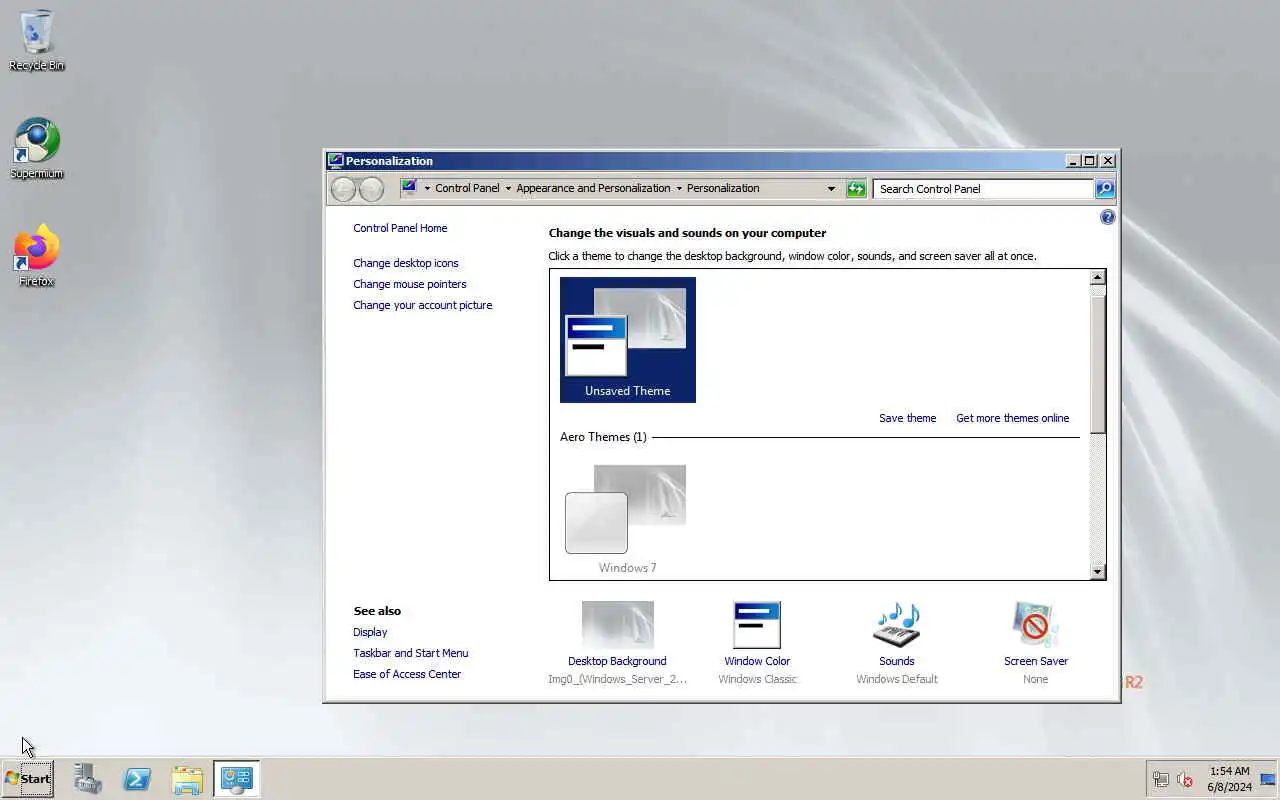Image resolution: width=1280 pixels, height=800 pixels.
Task: Open the Display link under See also
Action: (370, 632)
